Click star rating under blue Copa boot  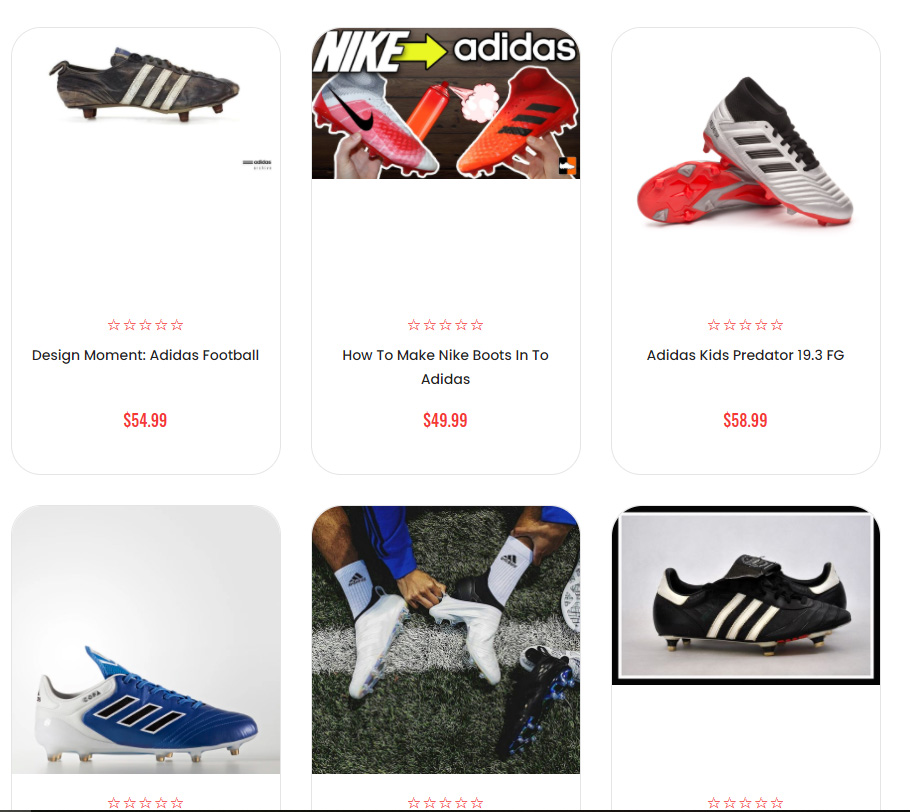point(145,803)
